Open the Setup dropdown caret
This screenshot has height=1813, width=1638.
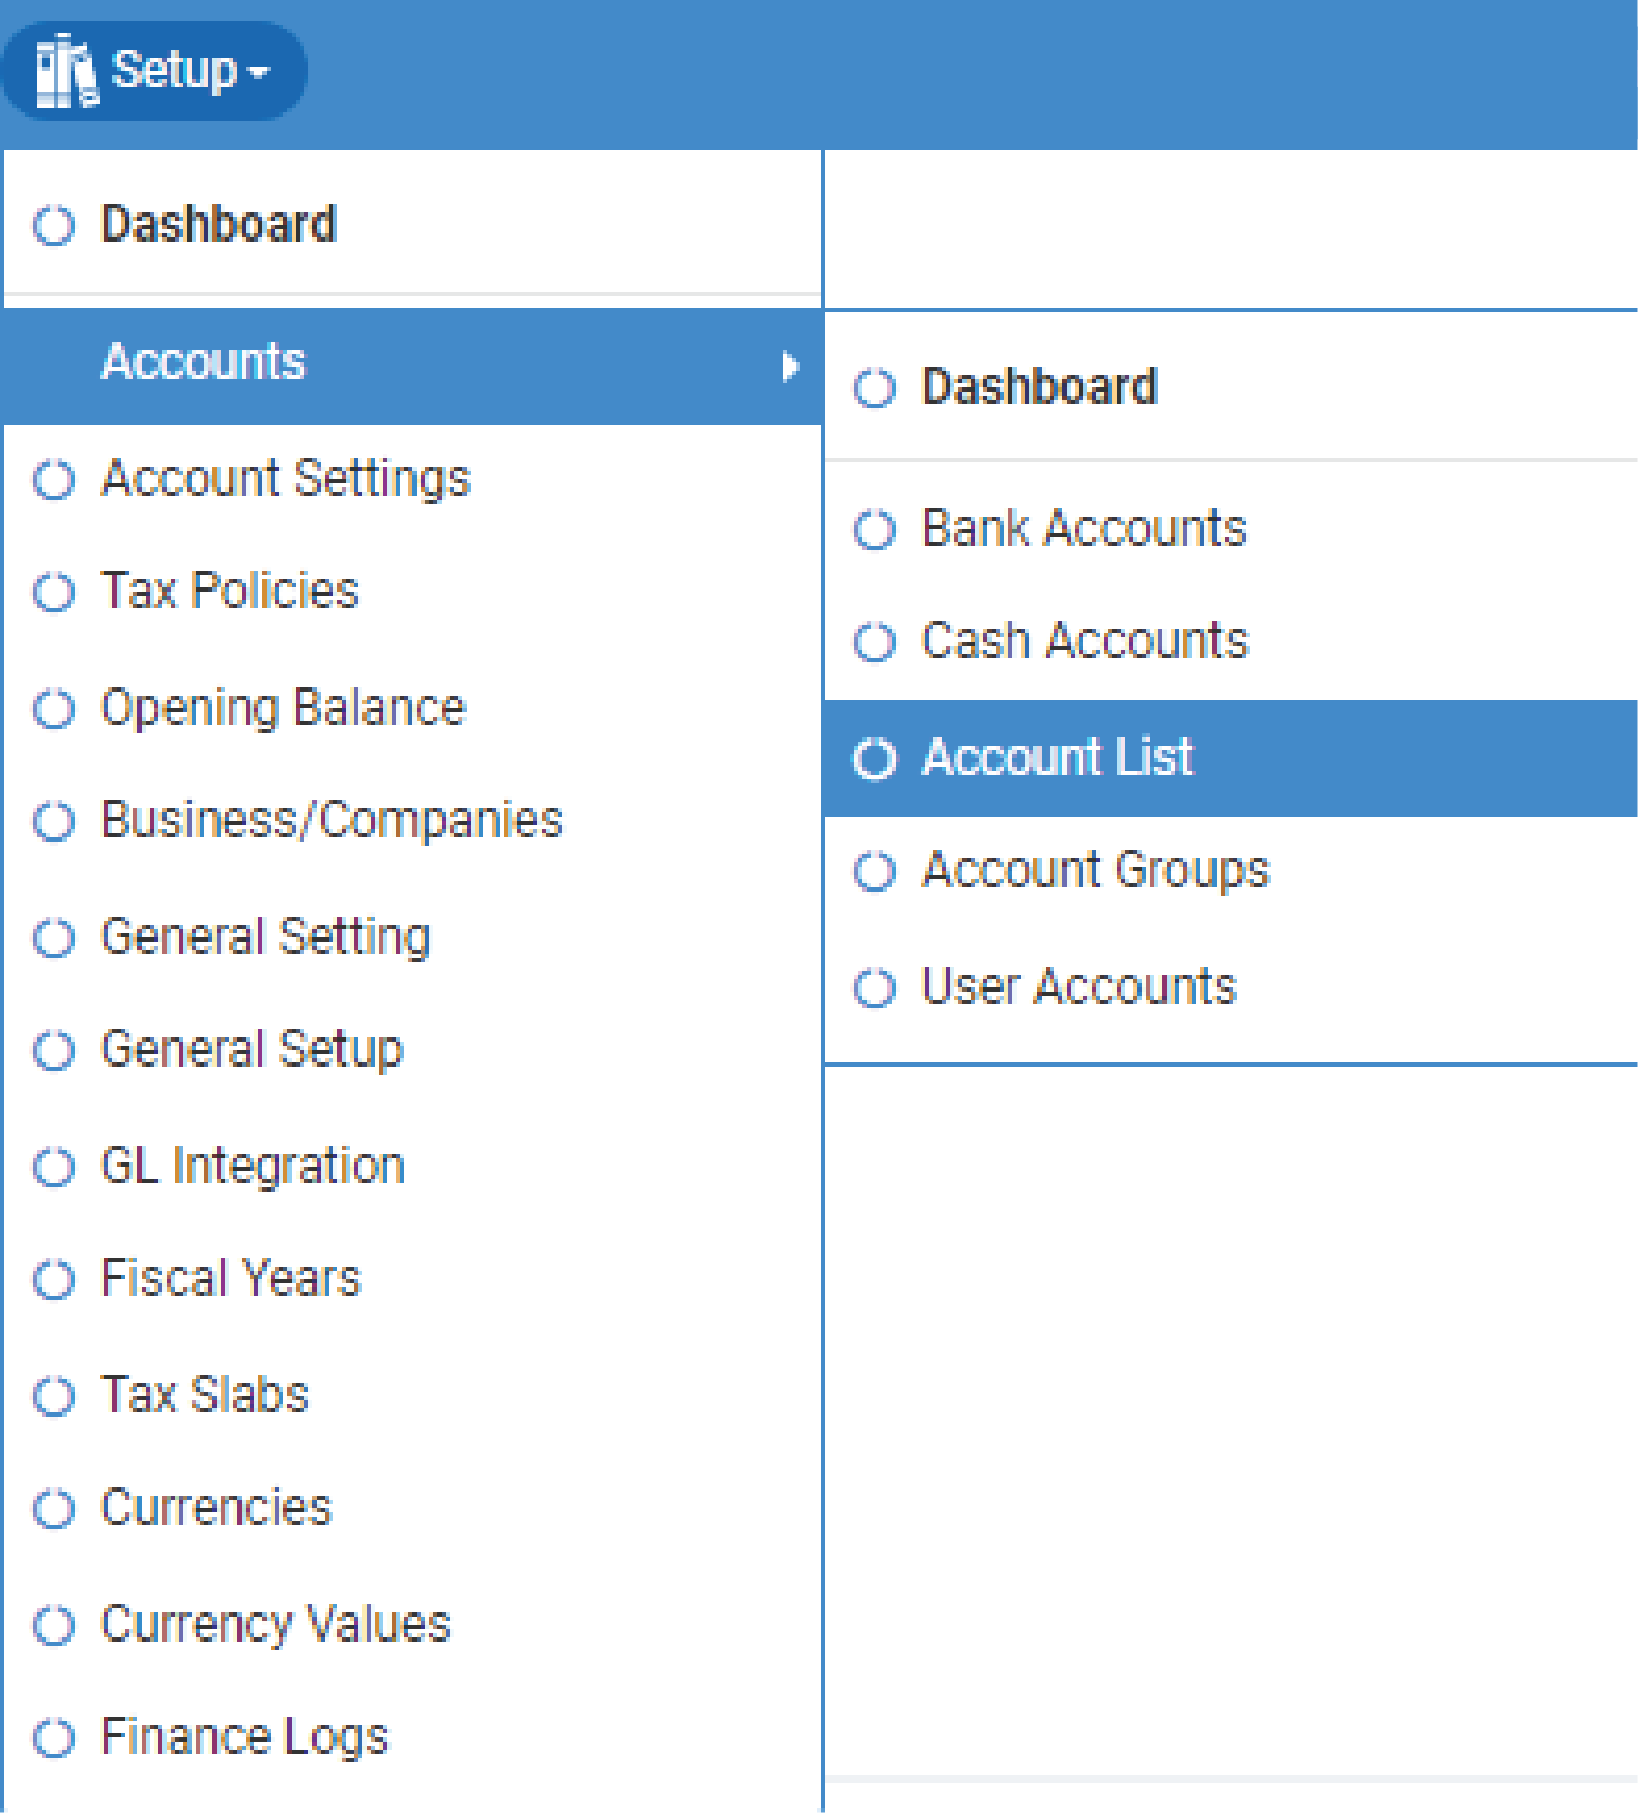258,73
